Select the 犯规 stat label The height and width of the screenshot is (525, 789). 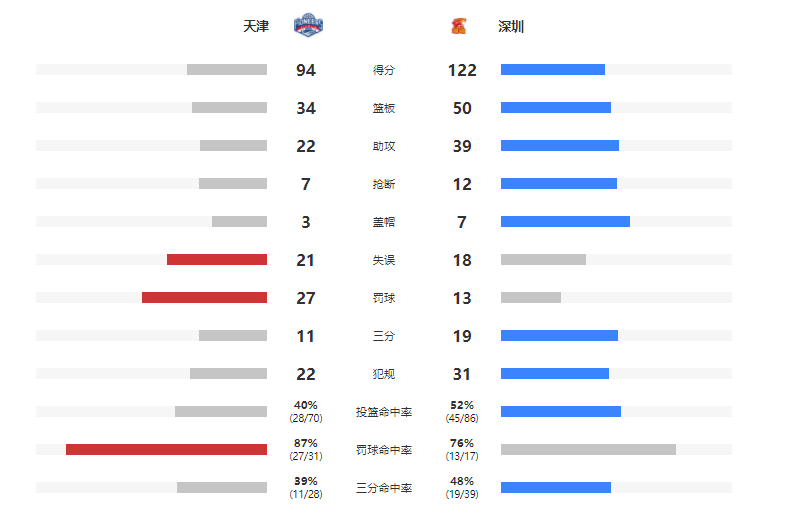click(383, 374)
